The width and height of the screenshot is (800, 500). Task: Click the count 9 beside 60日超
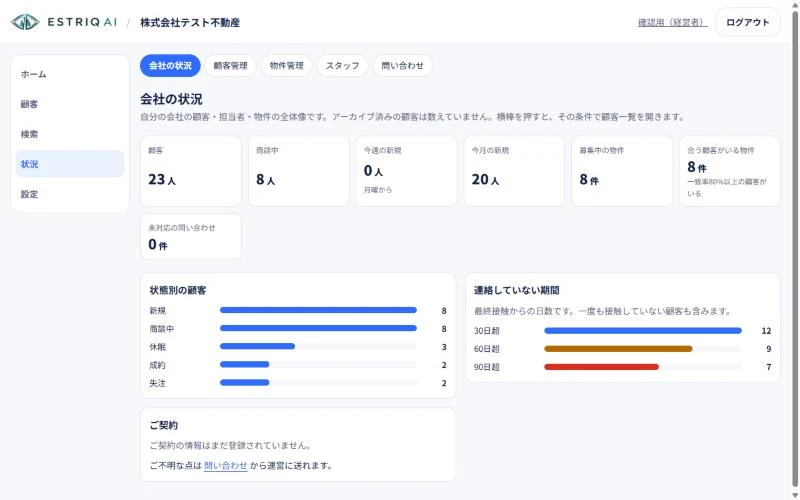[768, 349]
